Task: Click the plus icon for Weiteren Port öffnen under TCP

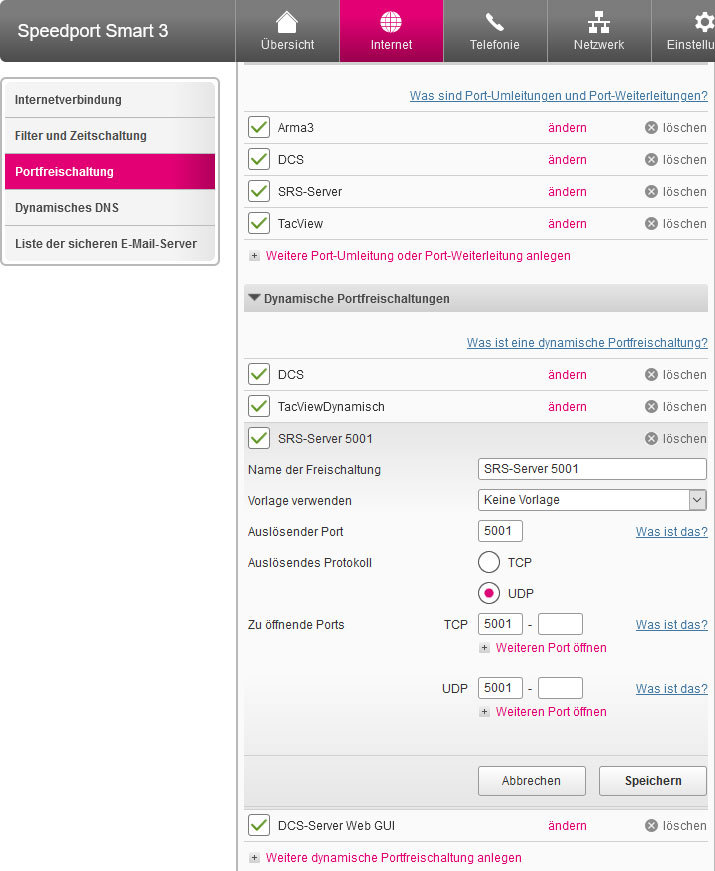Action: point(484,648)
